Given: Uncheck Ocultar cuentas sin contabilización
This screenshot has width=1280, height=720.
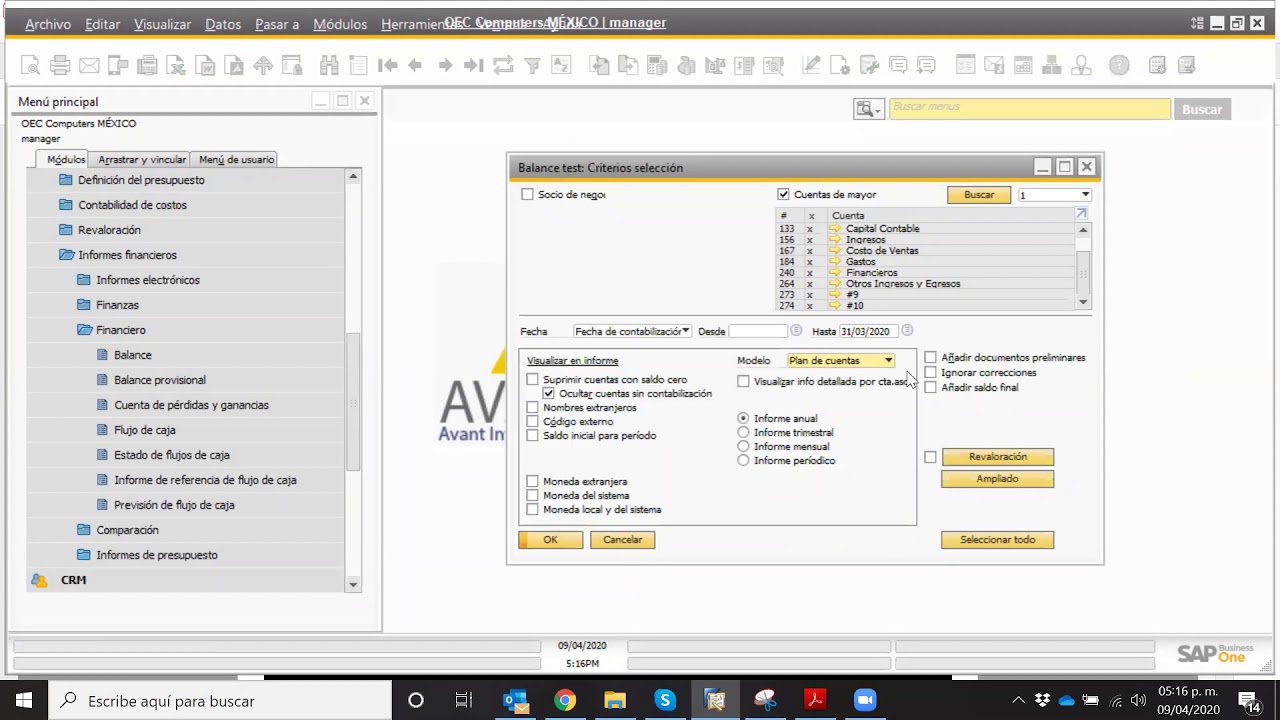Looking at the screenshot, I should click(548, 394).
